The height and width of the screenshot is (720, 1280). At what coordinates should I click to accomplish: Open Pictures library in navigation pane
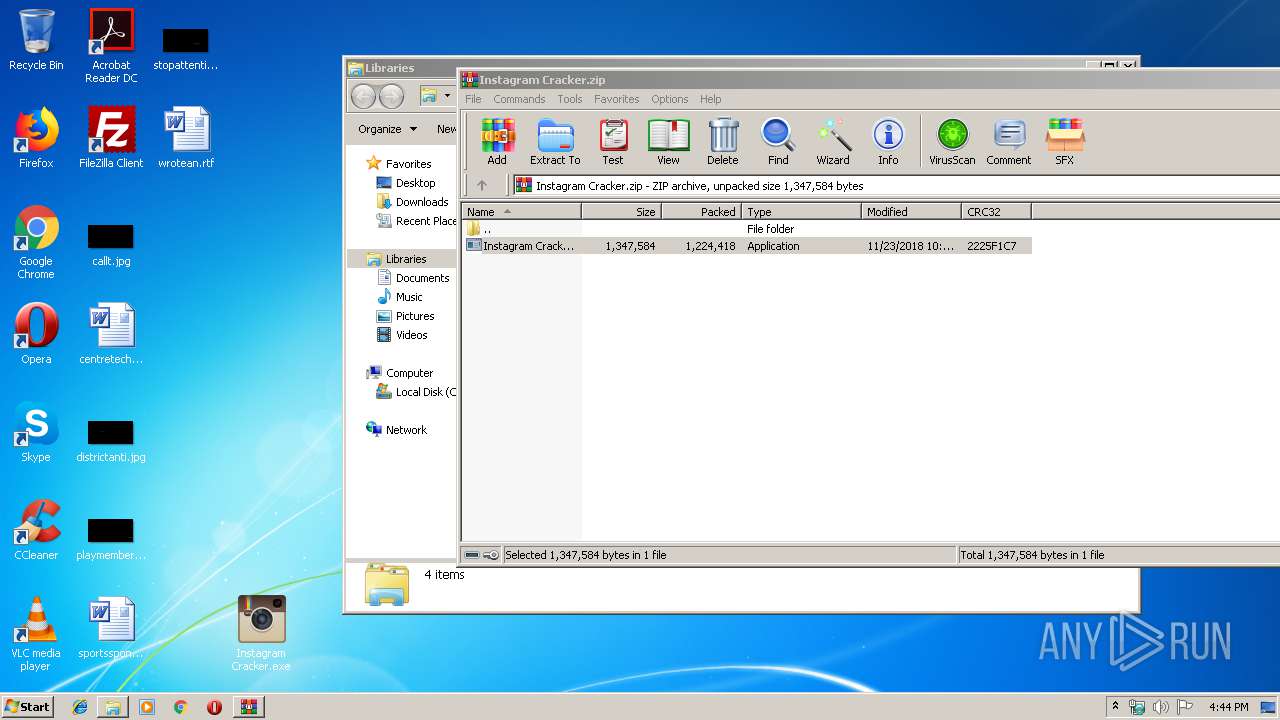click(405, 316)
